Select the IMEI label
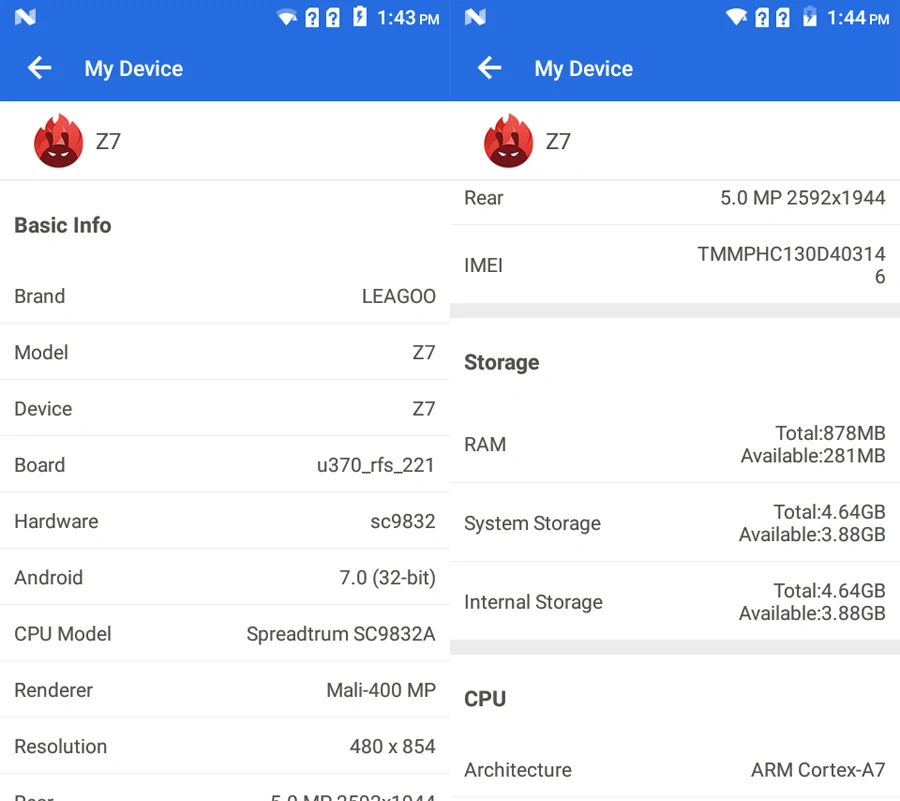 tap(483, 265)
